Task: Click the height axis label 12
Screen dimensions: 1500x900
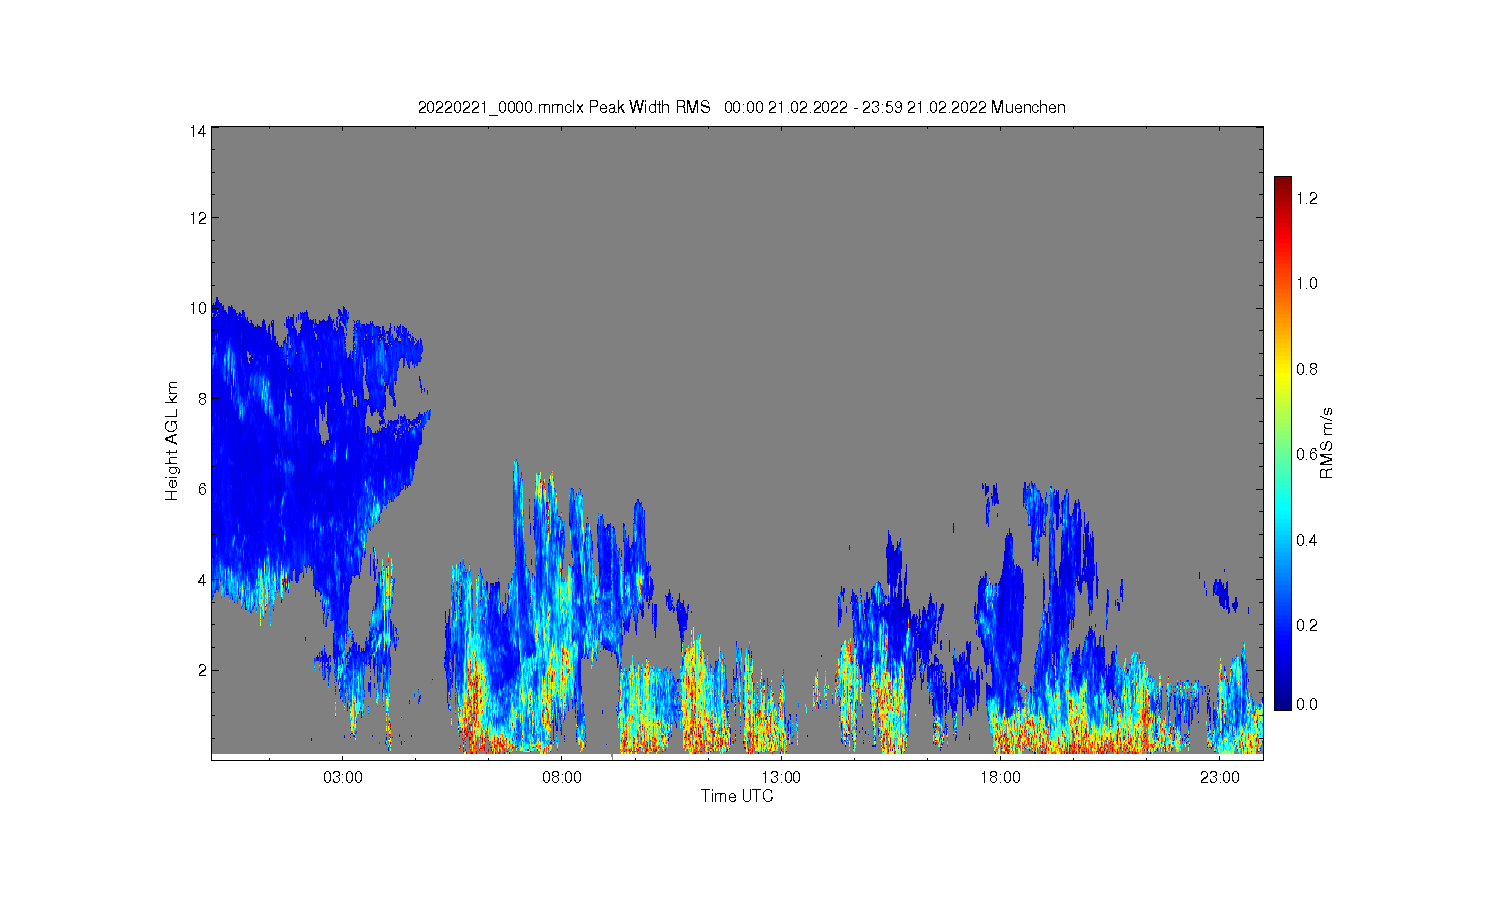Action: pyautogui.click(x=198, y=218)
